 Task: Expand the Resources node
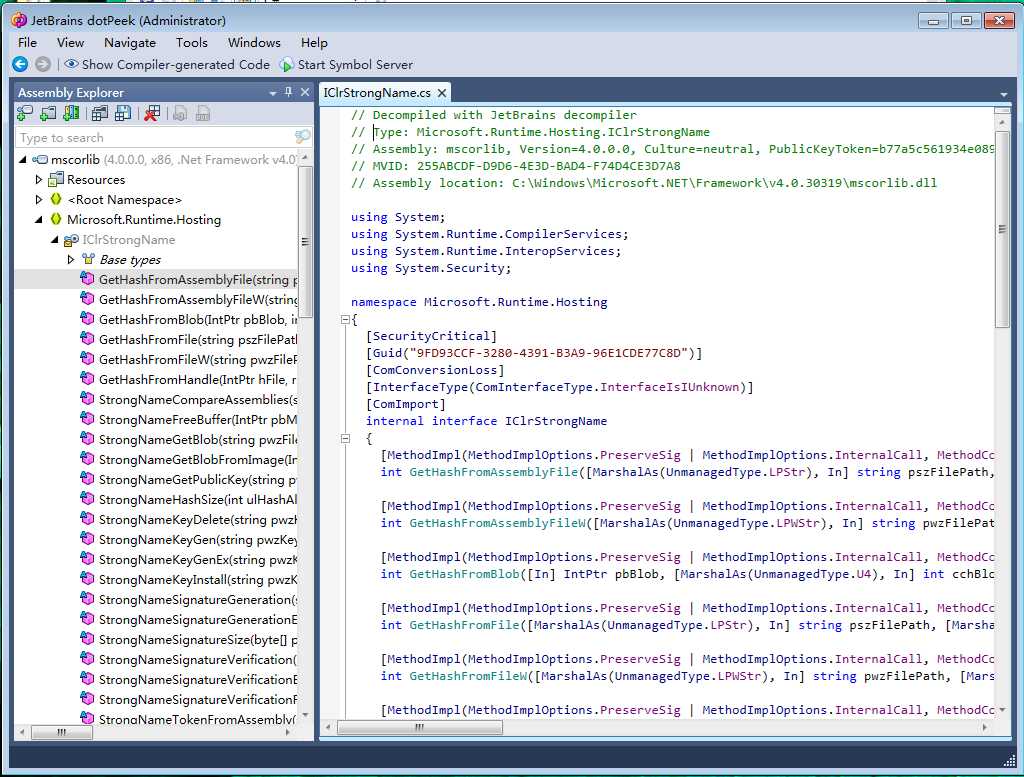pyautogui.click(x=39, y=180)
